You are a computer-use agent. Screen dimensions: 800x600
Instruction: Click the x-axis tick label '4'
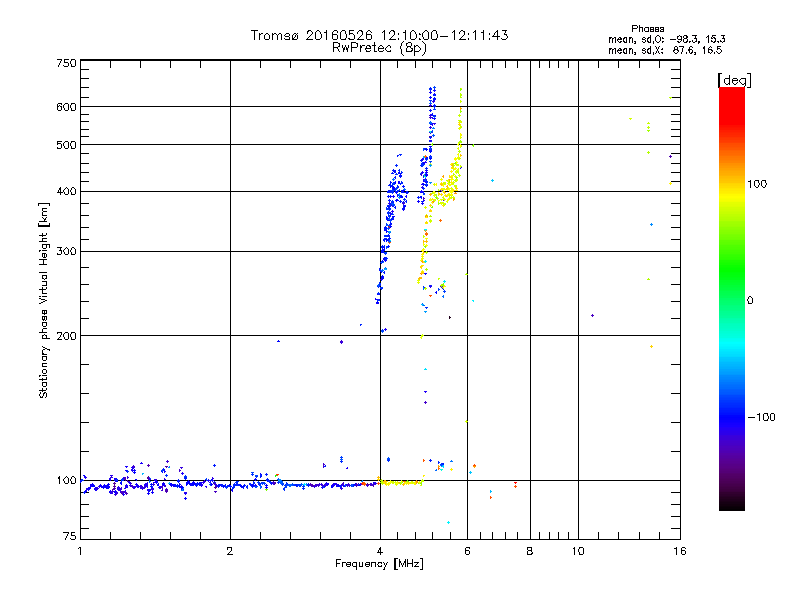(x=380, y=551)
